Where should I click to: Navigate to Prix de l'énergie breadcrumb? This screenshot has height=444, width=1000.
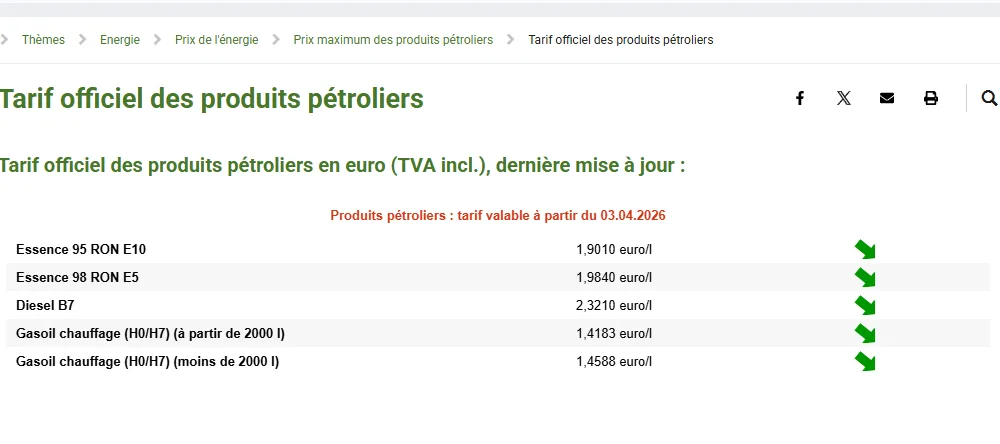click(x=216, y=40)
